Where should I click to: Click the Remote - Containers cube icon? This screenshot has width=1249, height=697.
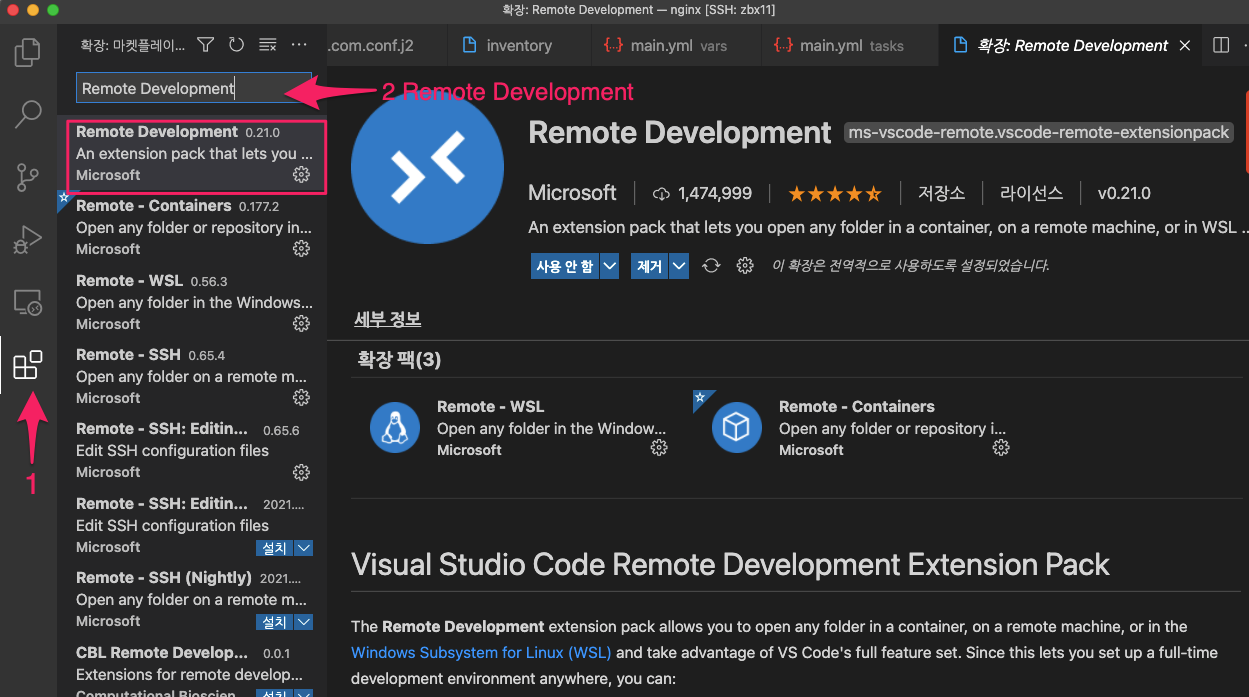pyautogui.click(x=737, y=427)
